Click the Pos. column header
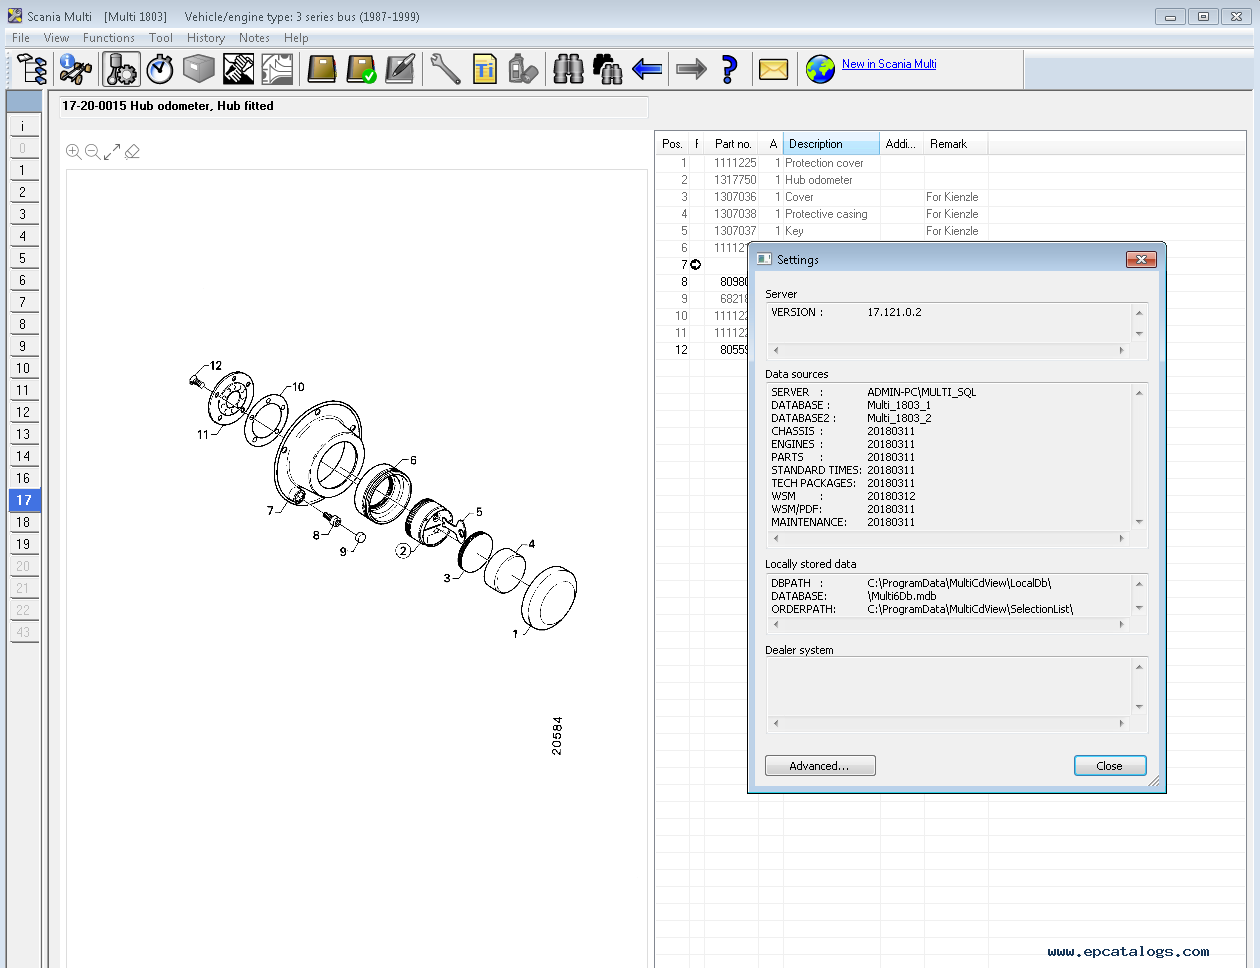The height and width of the screenshot is (968, 1260). point(672,144)
